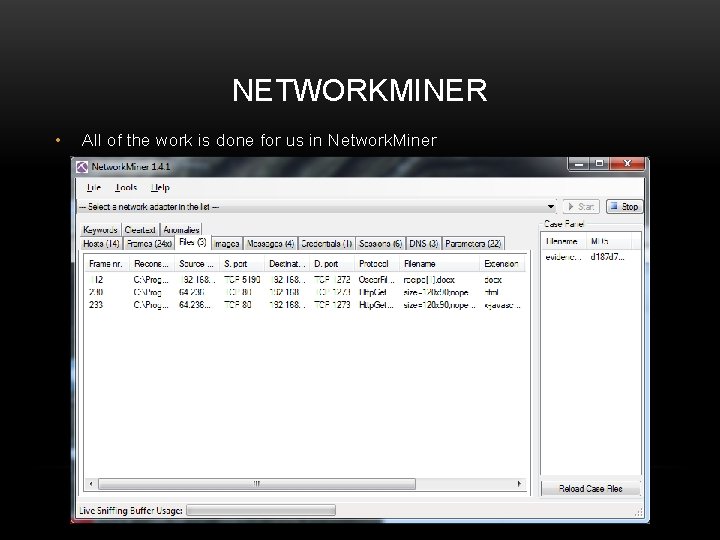
Task: Switch to the DNS (3) tab
Action: (x=423, y=243)
